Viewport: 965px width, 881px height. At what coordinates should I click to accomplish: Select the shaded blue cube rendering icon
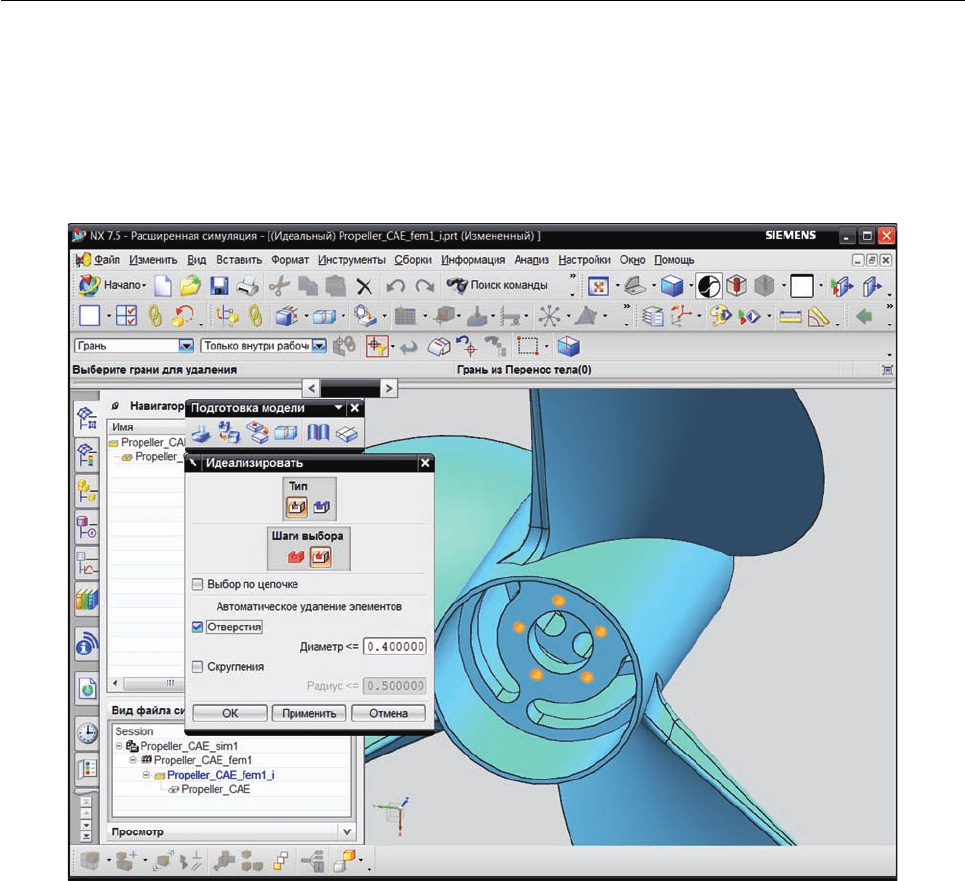(671, 286)
